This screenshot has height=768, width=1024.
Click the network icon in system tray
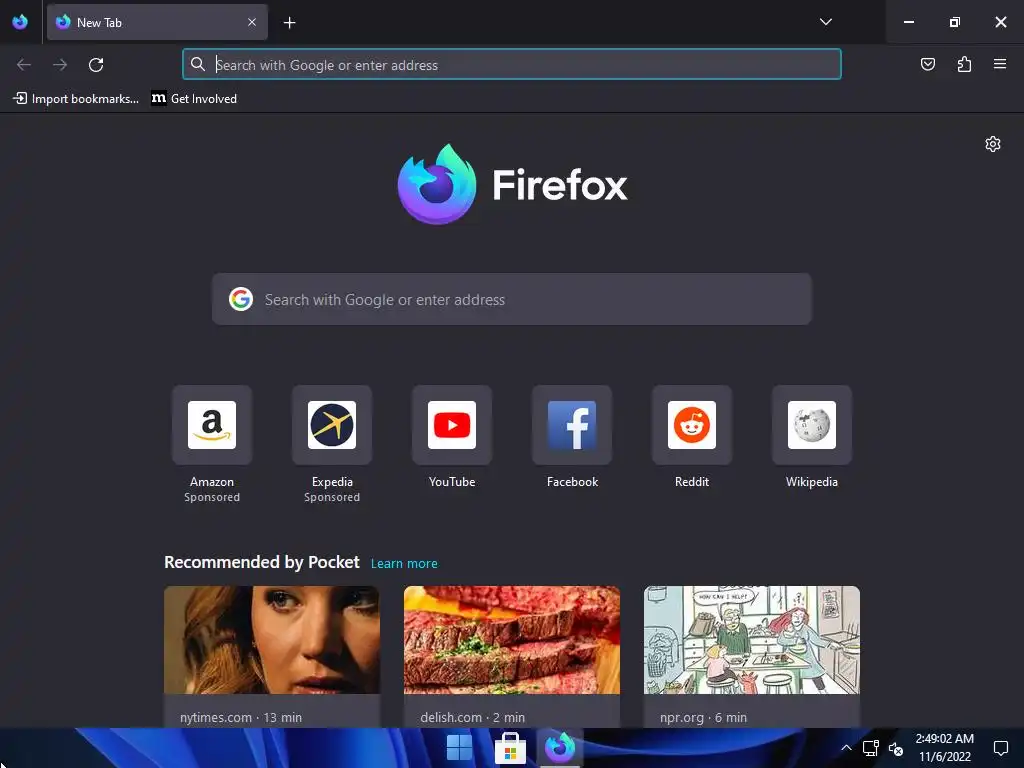click(x=871, y=748)
